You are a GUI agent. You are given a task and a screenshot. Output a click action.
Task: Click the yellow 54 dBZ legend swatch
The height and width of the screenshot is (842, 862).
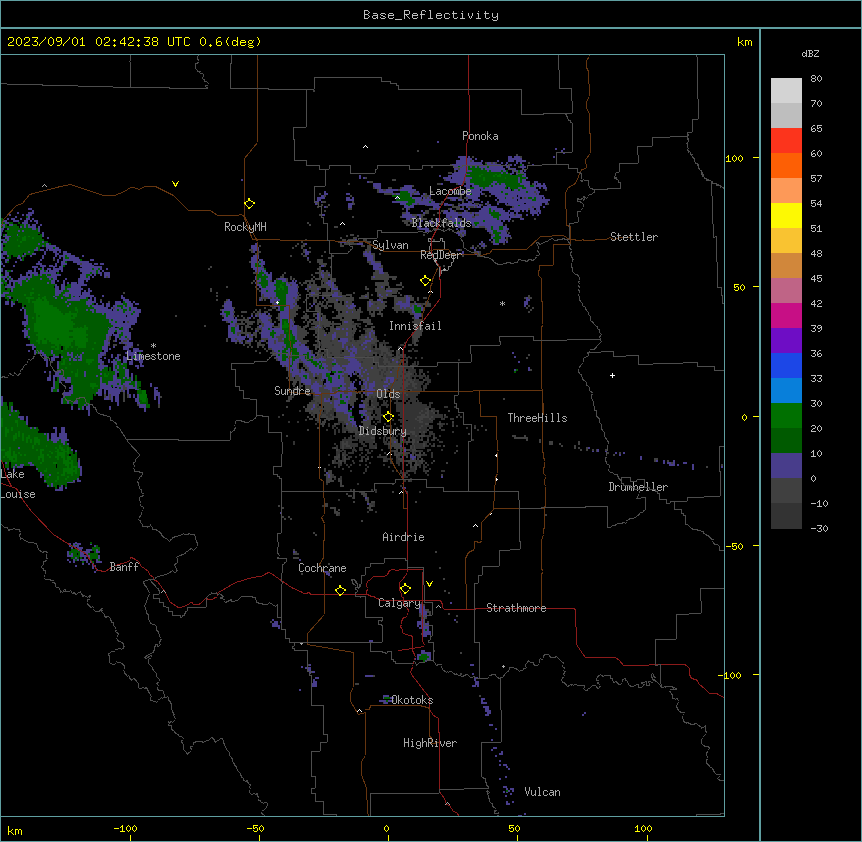click(x=786, y=215)
